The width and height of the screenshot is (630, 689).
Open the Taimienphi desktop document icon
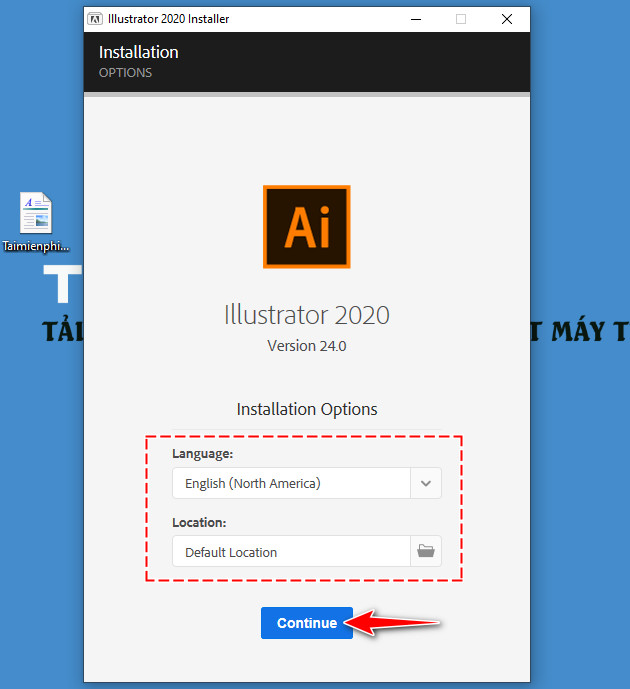[36, 221]
